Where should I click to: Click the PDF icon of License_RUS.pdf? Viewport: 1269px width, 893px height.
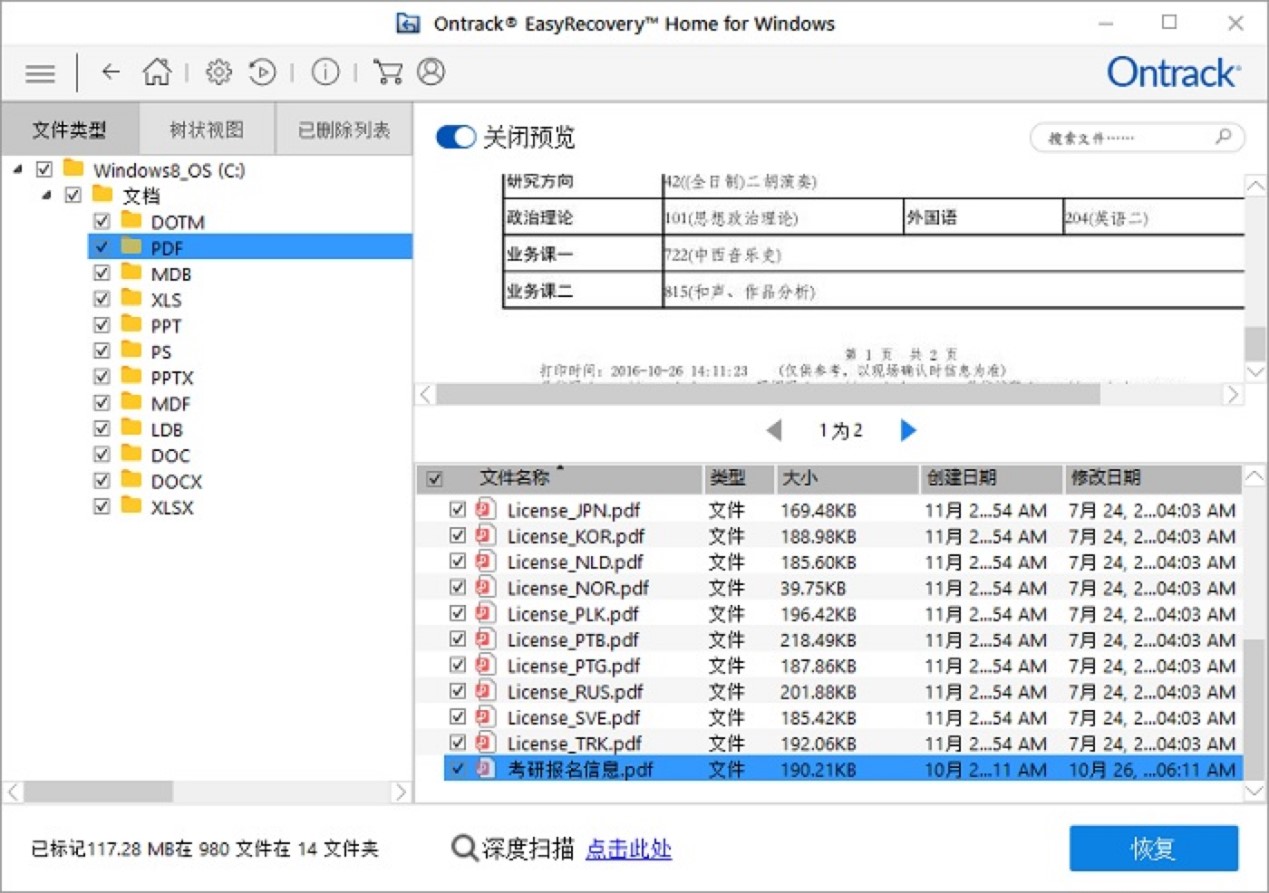pyautogui.click(x=486, y=691)
